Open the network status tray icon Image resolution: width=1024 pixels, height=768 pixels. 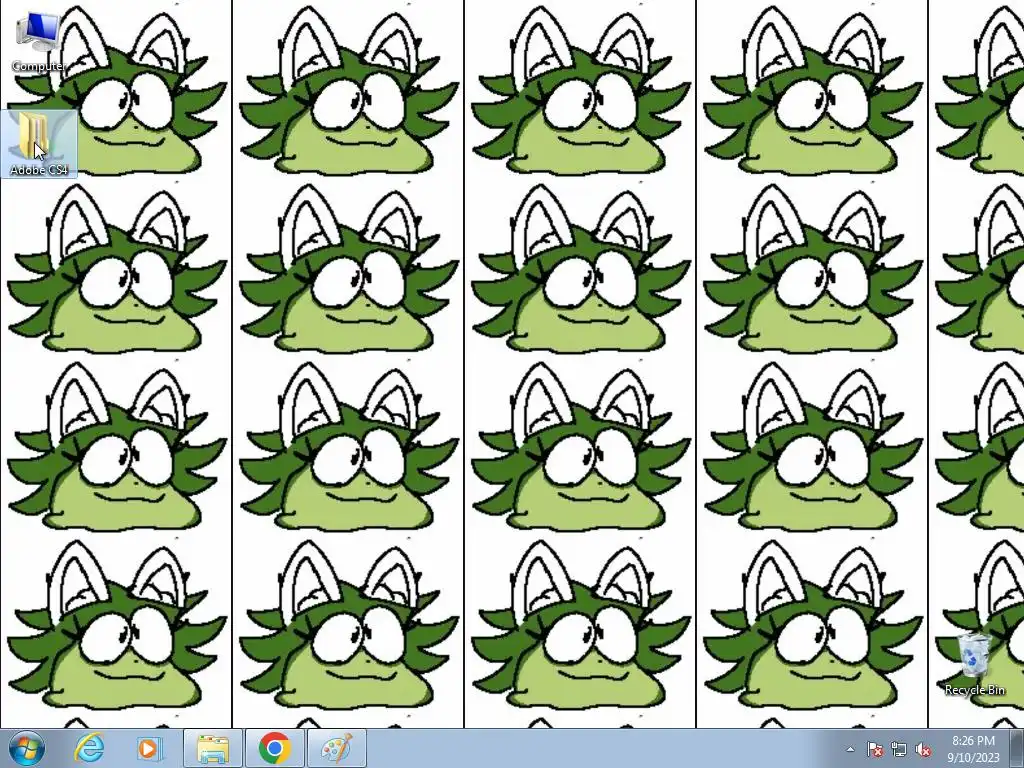click(x=899, y=749)
